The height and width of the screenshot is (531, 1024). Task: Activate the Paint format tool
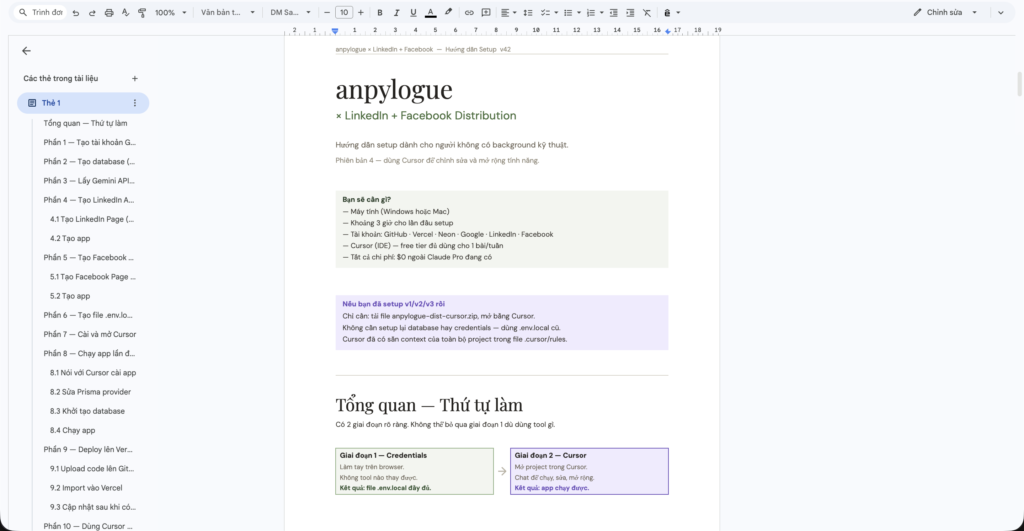coord(141,13)
